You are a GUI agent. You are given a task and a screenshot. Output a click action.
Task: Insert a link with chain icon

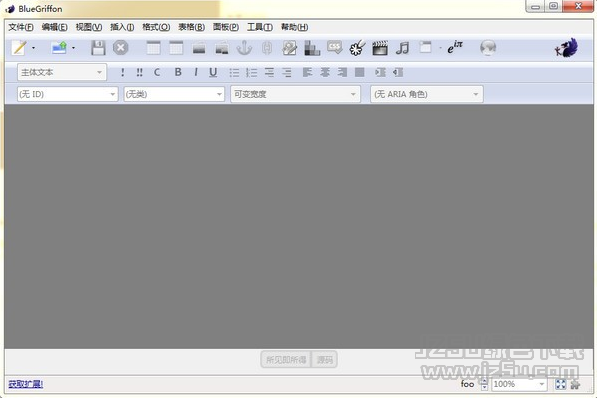[x=267, y=48]
